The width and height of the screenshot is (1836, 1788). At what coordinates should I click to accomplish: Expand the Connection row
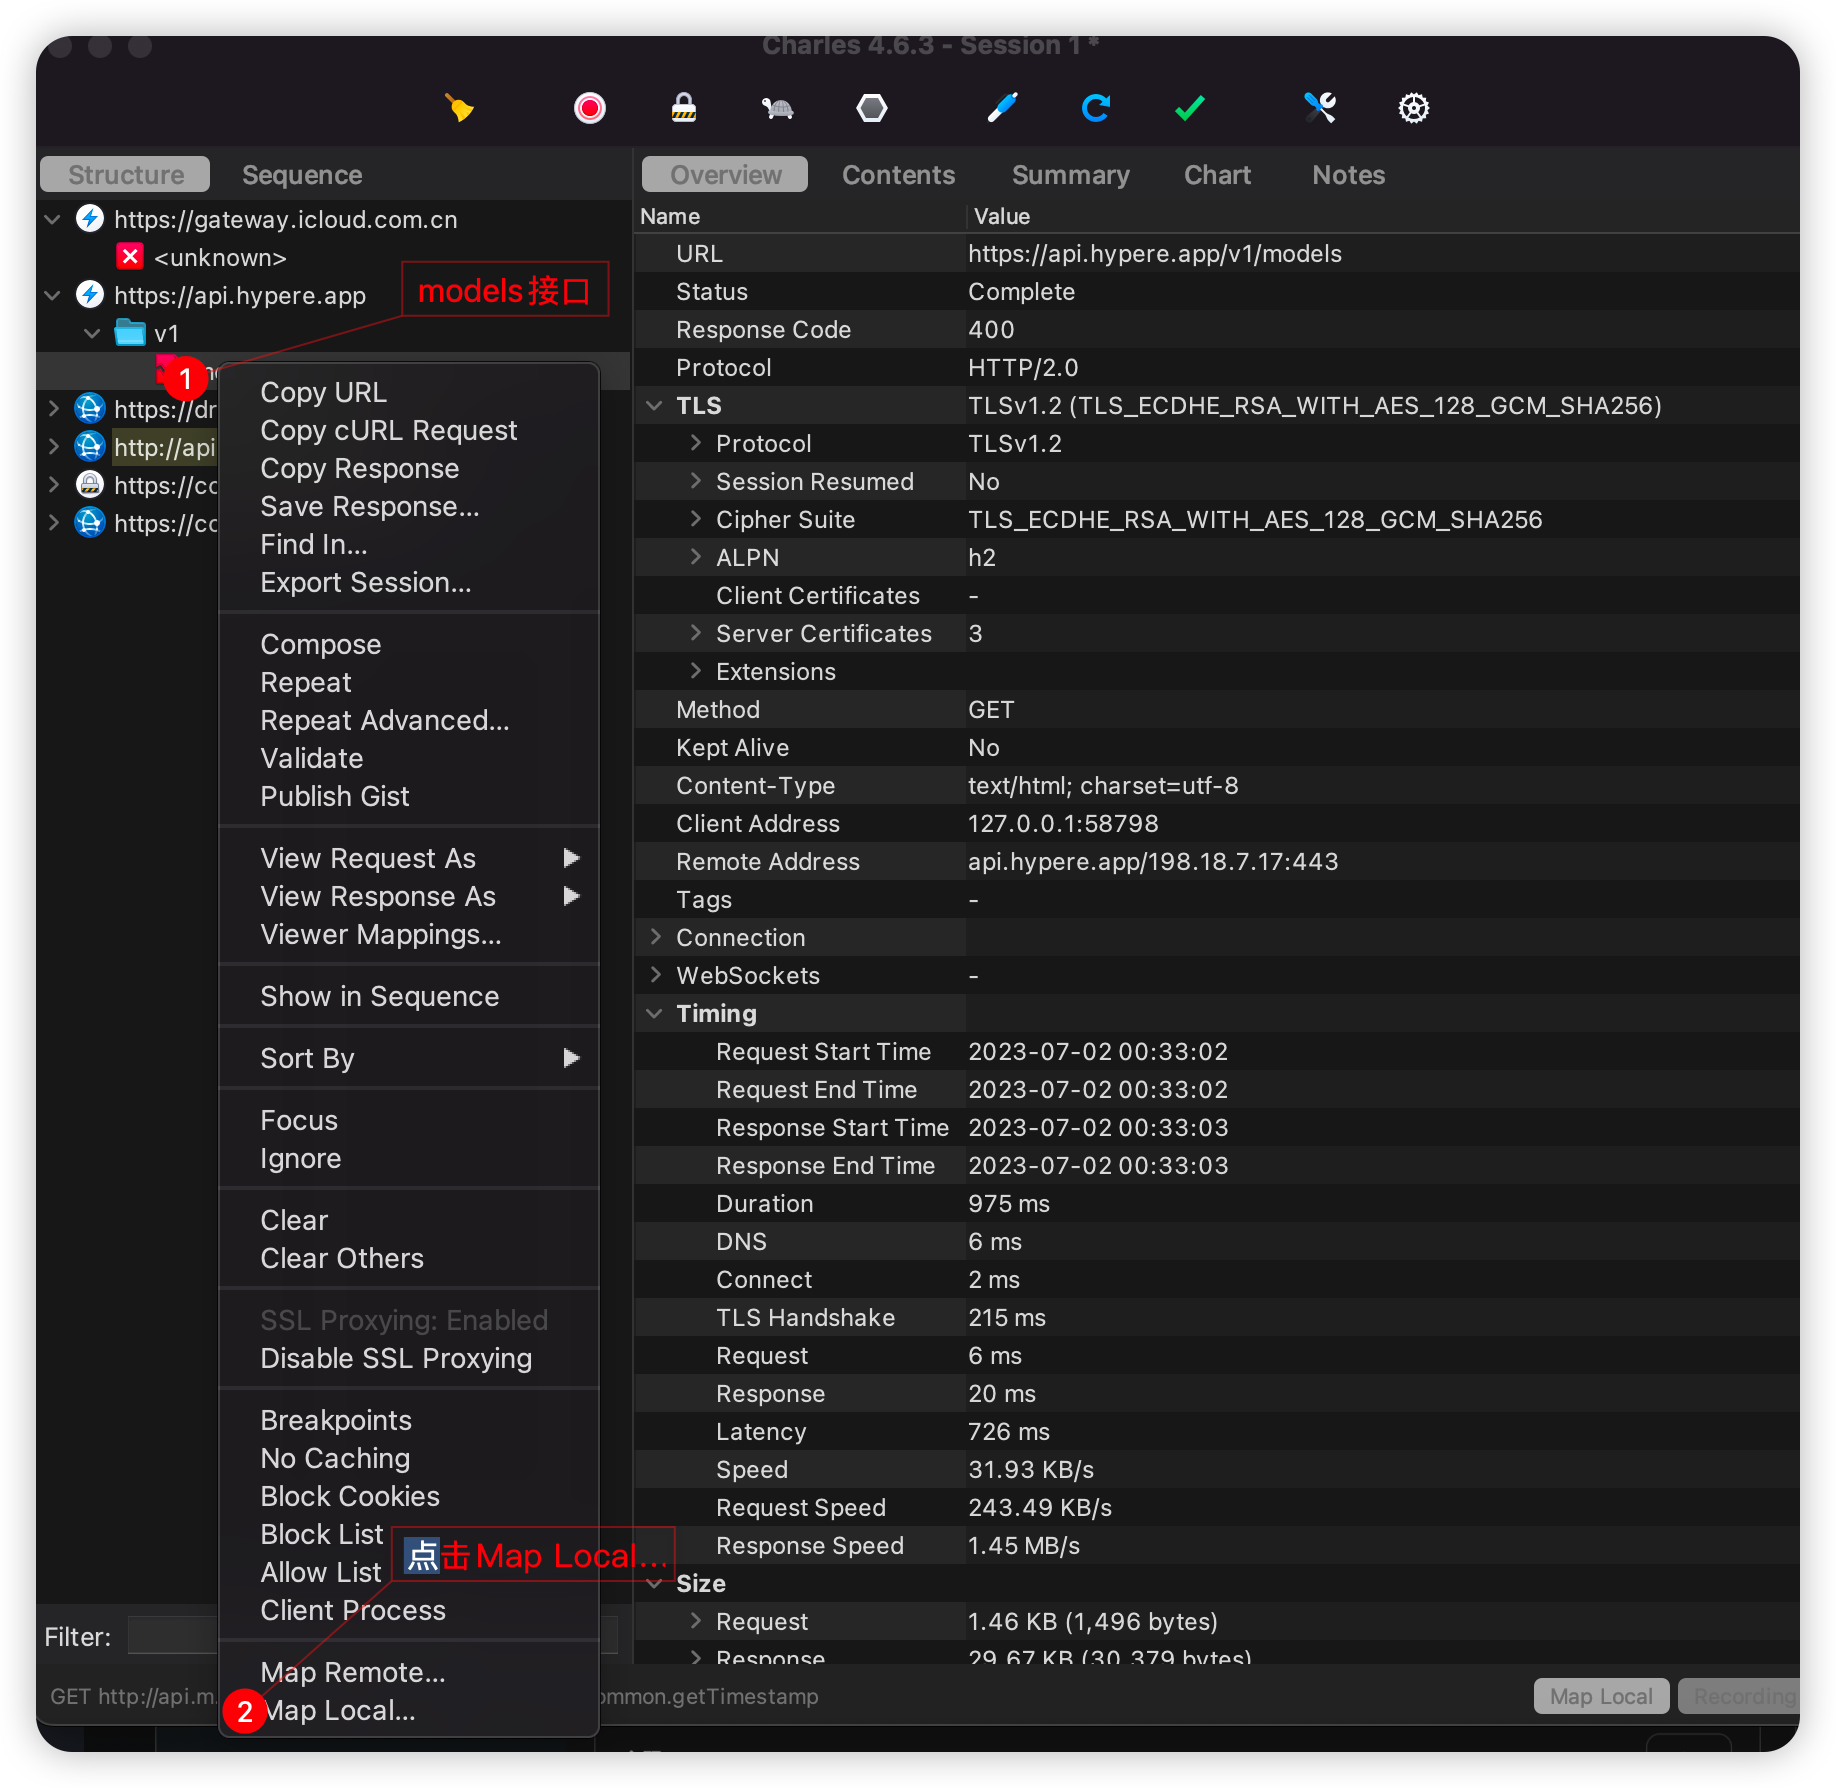tap(655, 937)
